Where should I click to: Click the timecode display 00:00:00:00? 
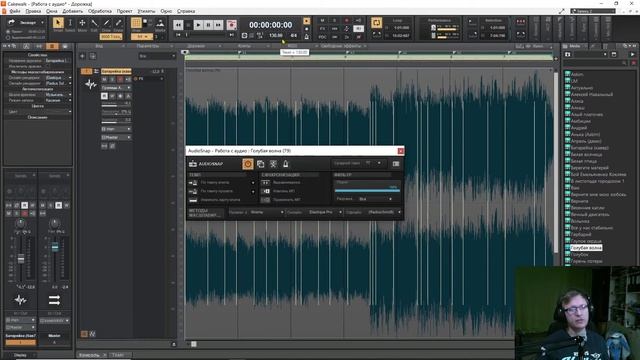(271, 25)
